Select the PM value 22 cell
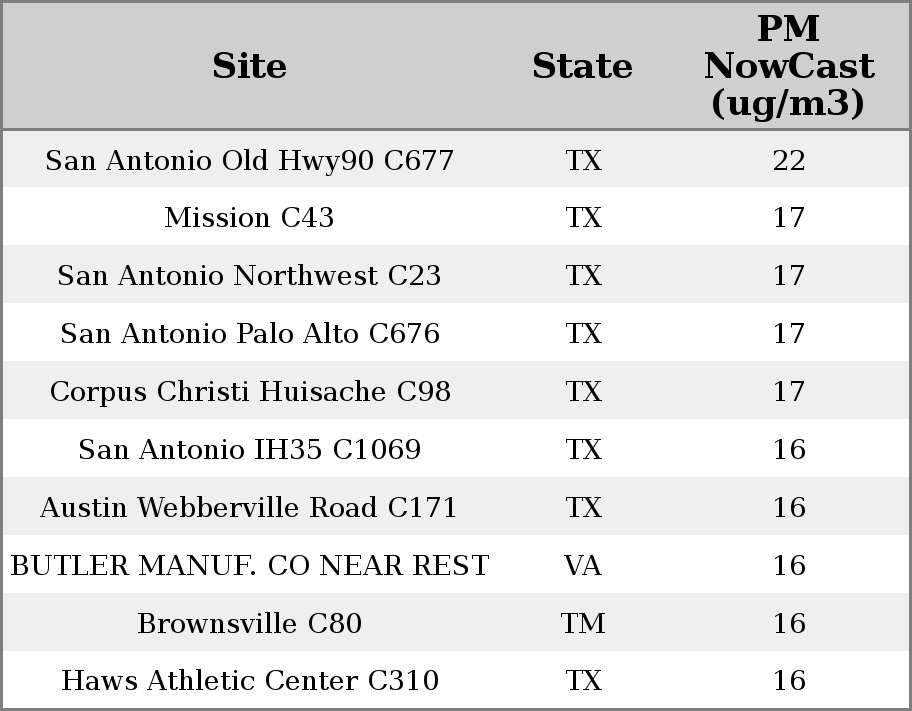The width and height of the screenshot is (912, 711). click(x=789, y=160)
